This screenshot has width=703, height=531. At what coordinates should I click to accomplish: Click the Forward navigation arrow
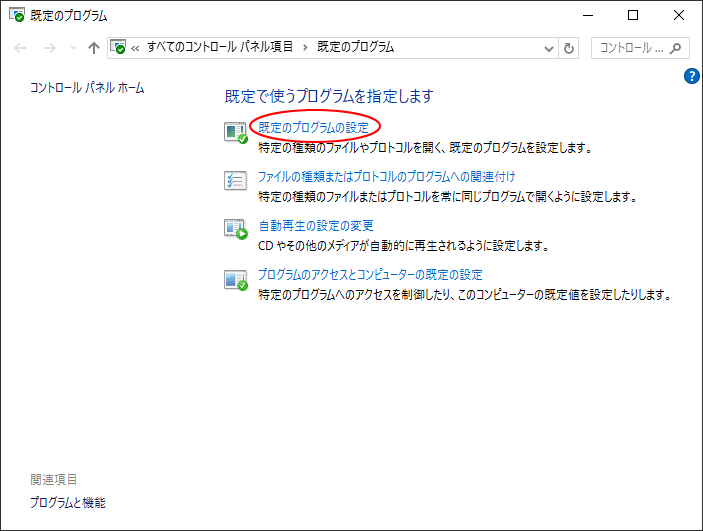pos(50,48)
